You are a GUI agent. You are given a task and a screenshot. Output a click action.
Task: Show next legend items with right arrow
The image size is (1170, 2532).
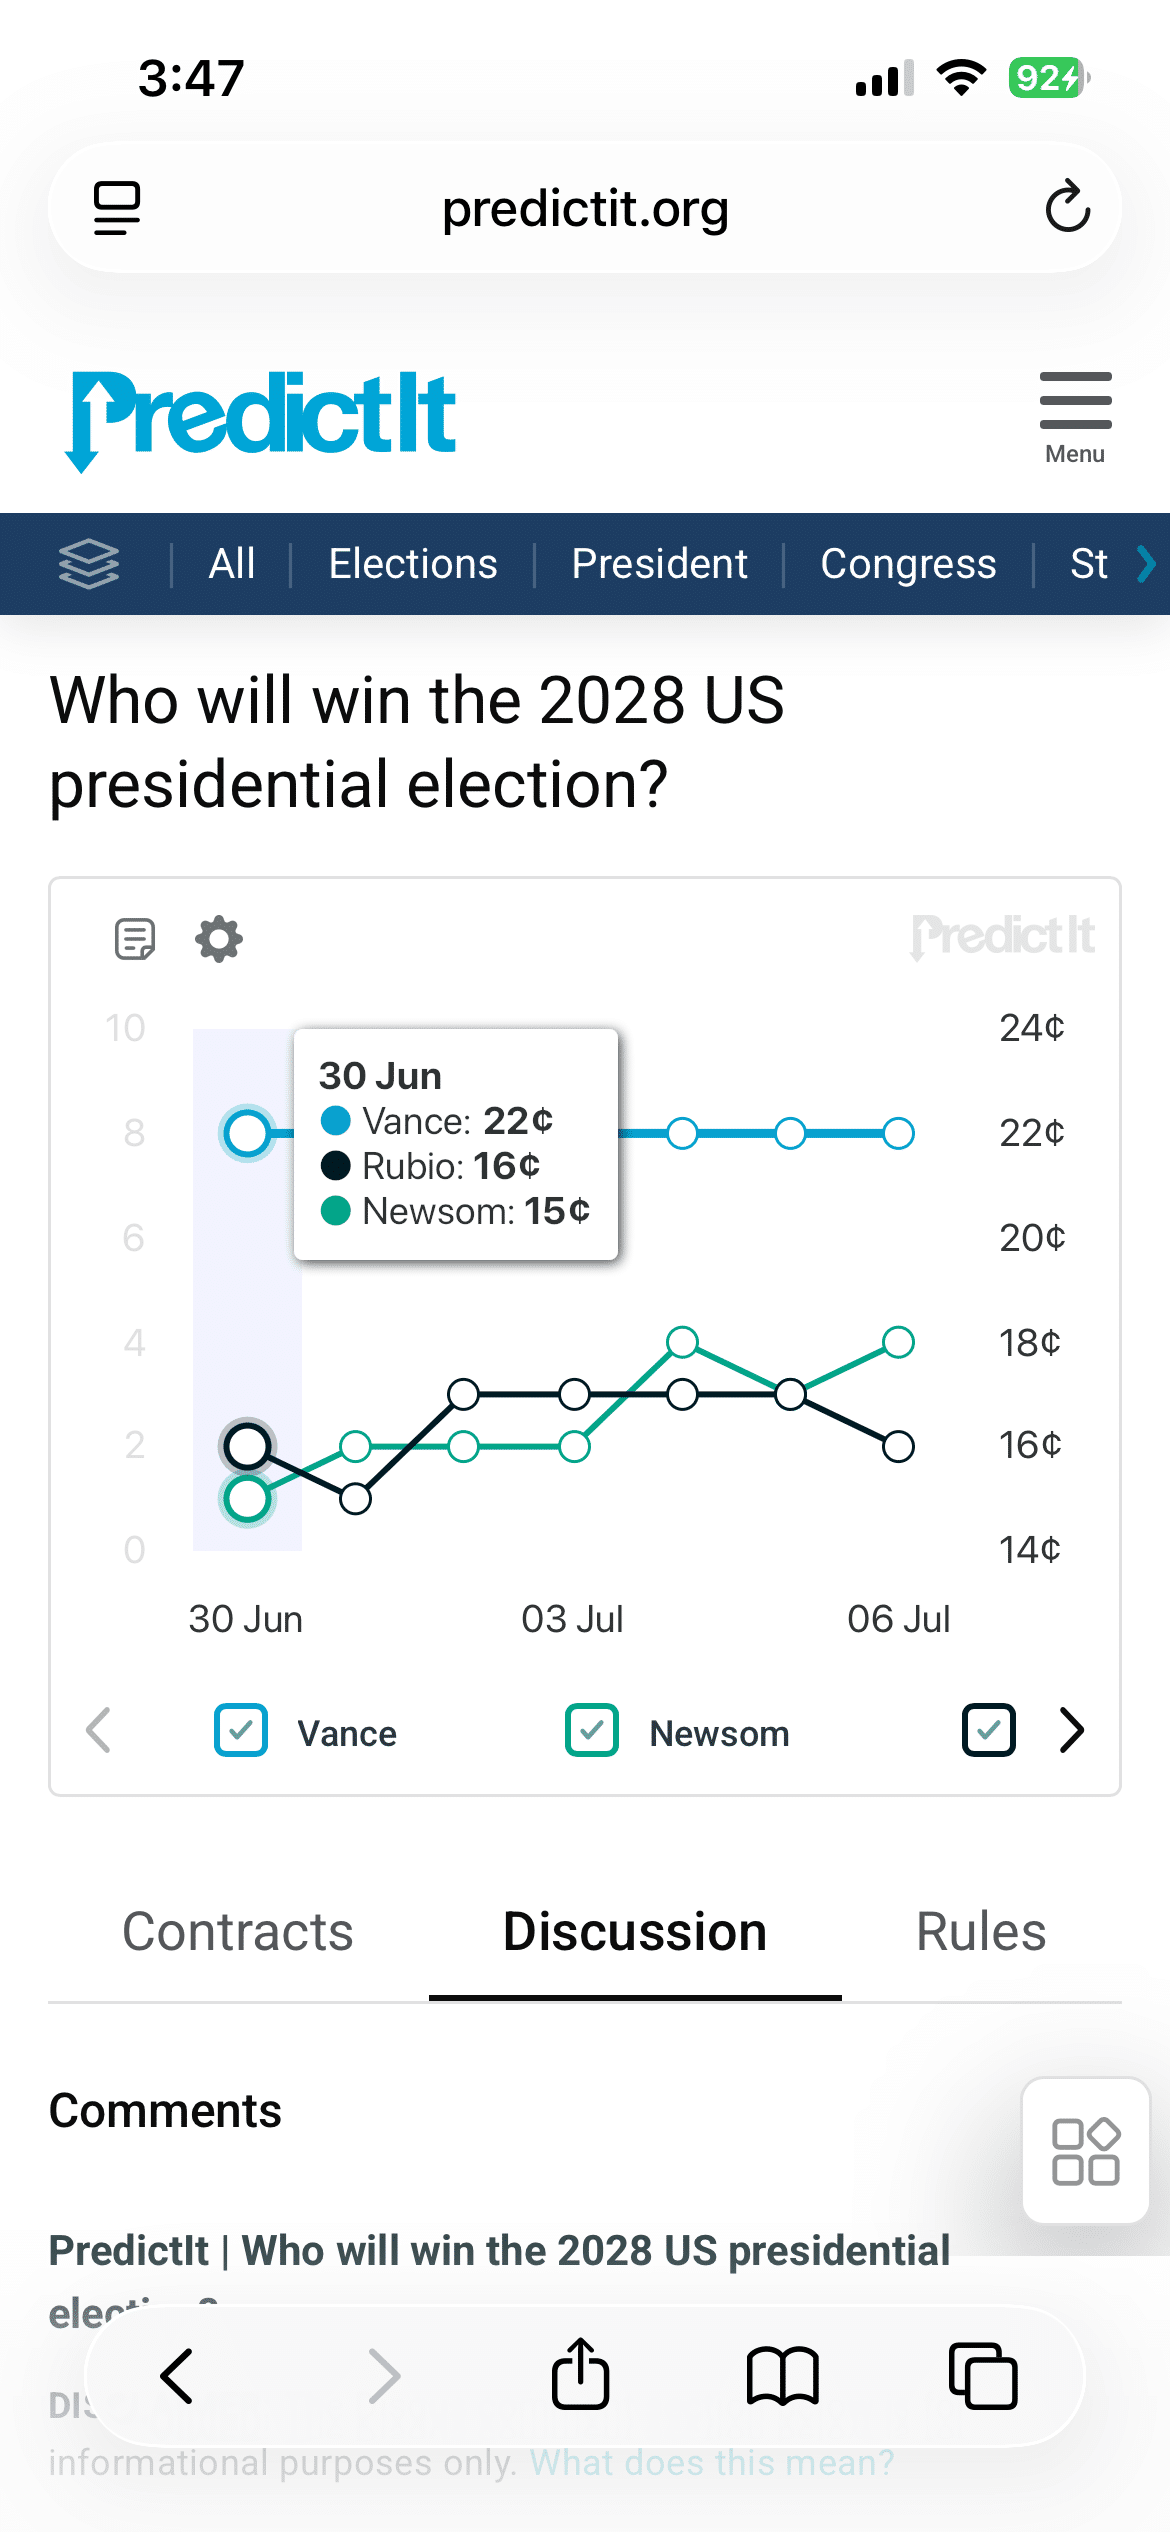1072,1730
